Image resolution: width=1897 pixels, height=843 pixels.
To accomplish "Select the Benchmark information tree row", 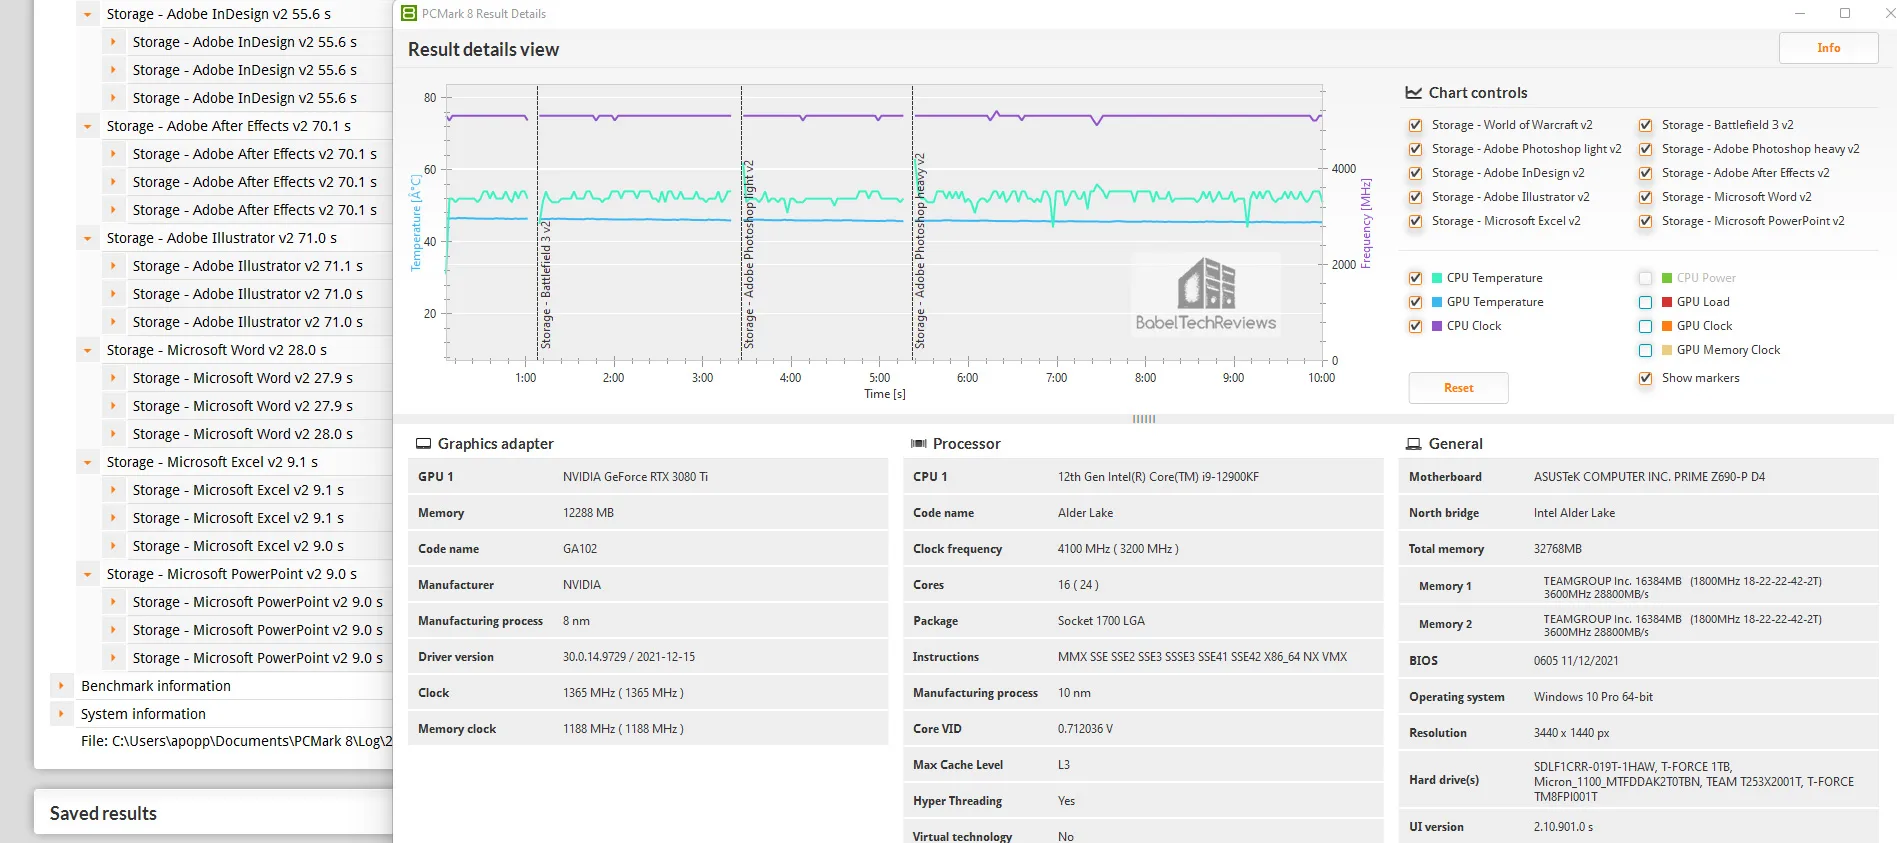I will [x=156, y=686].
